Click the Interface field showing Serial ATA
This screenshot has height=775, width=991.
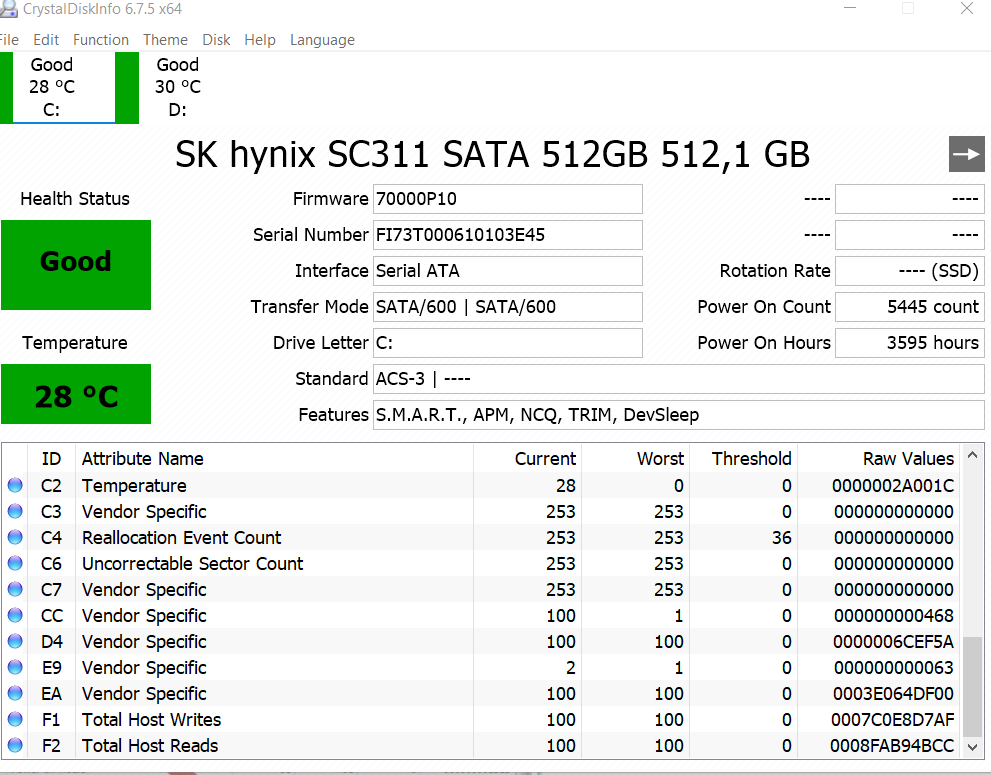(508, 271)
